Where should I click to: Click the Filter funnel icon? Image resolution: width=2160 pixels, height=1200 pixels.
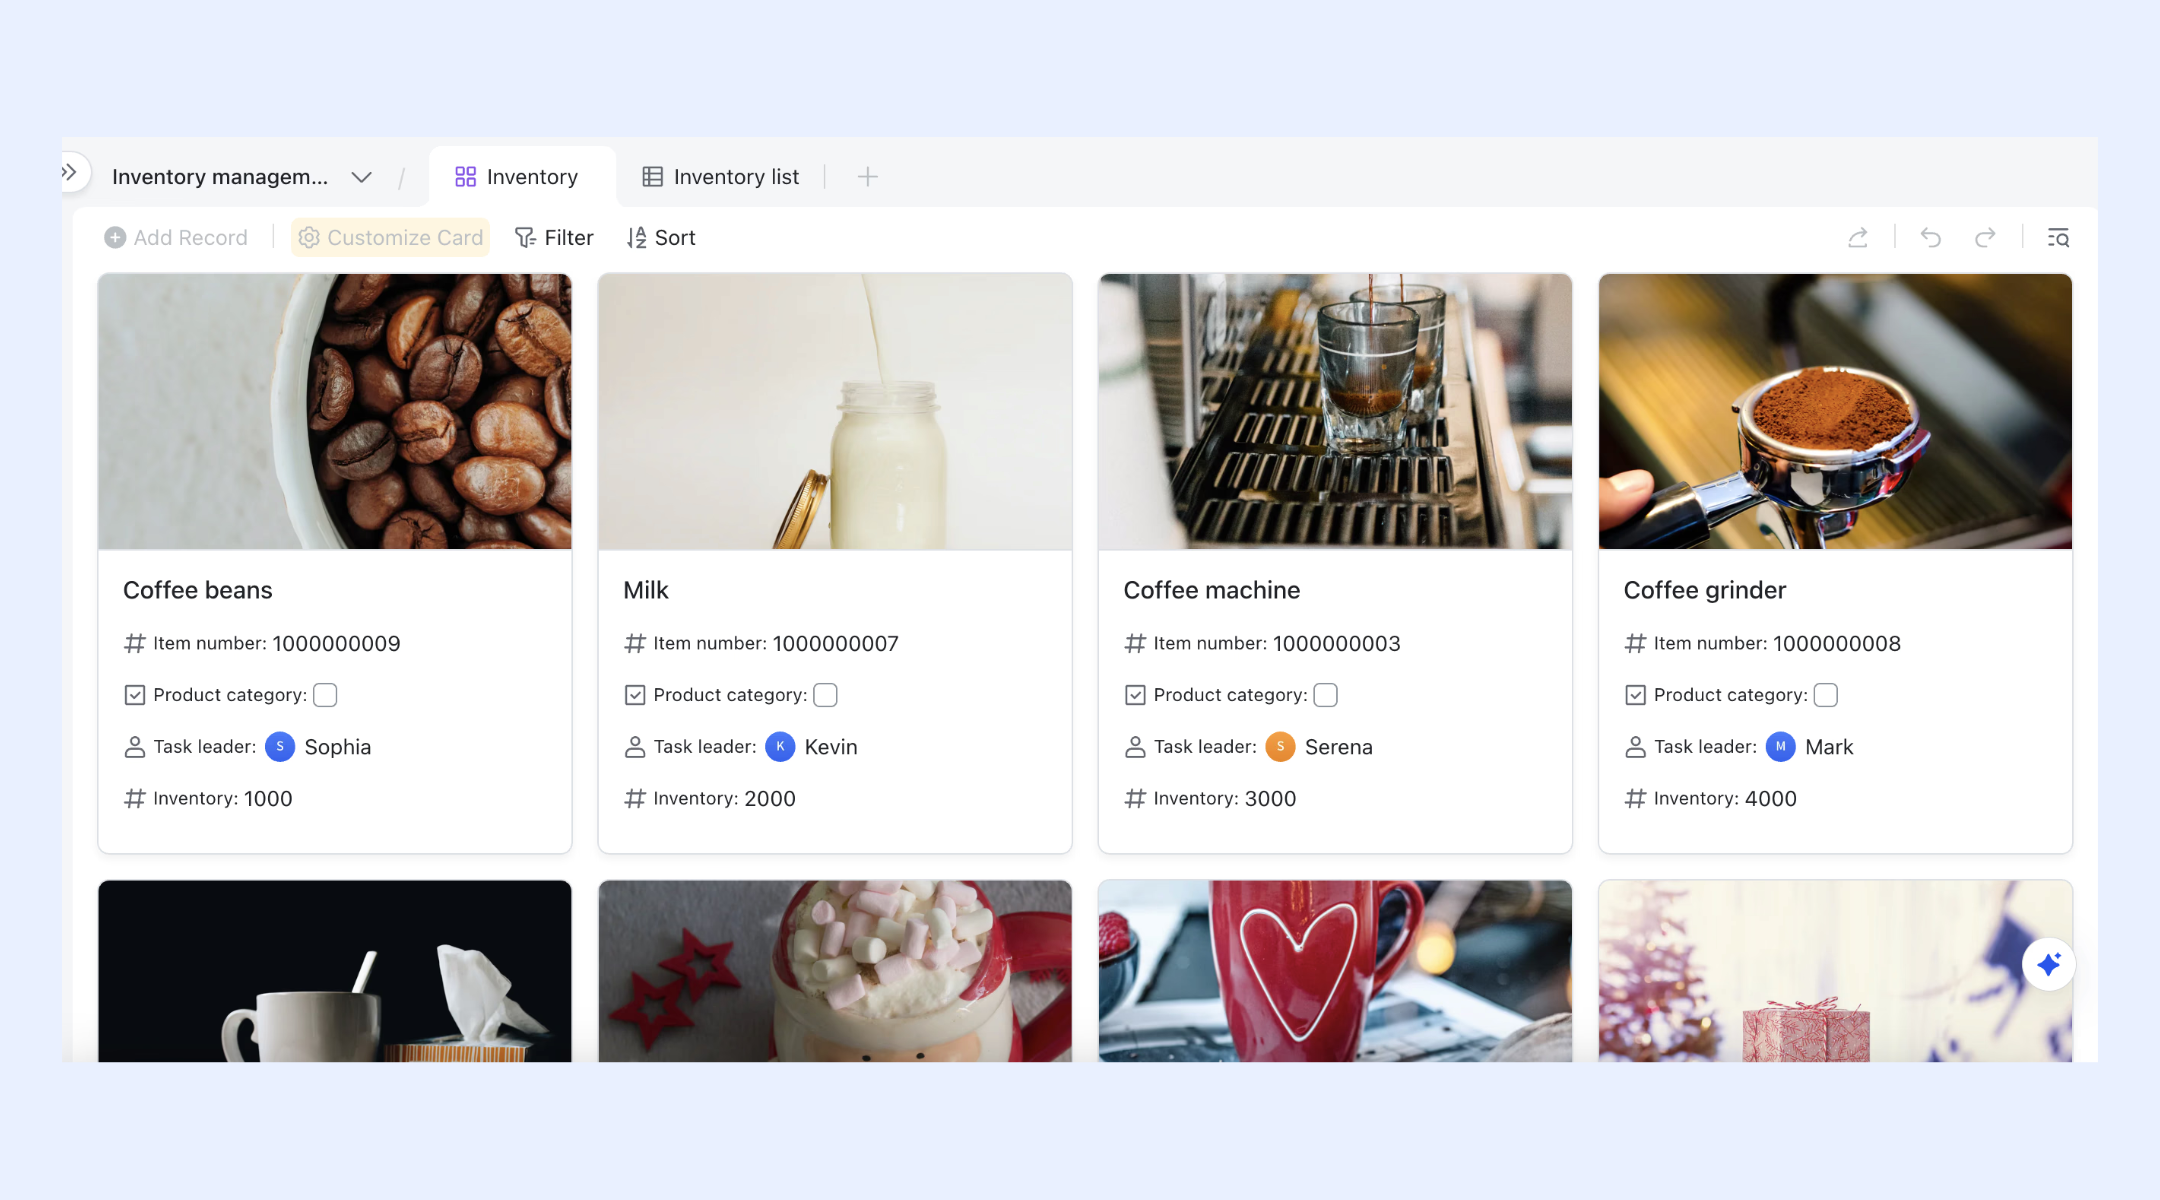[x=525, y=238]
